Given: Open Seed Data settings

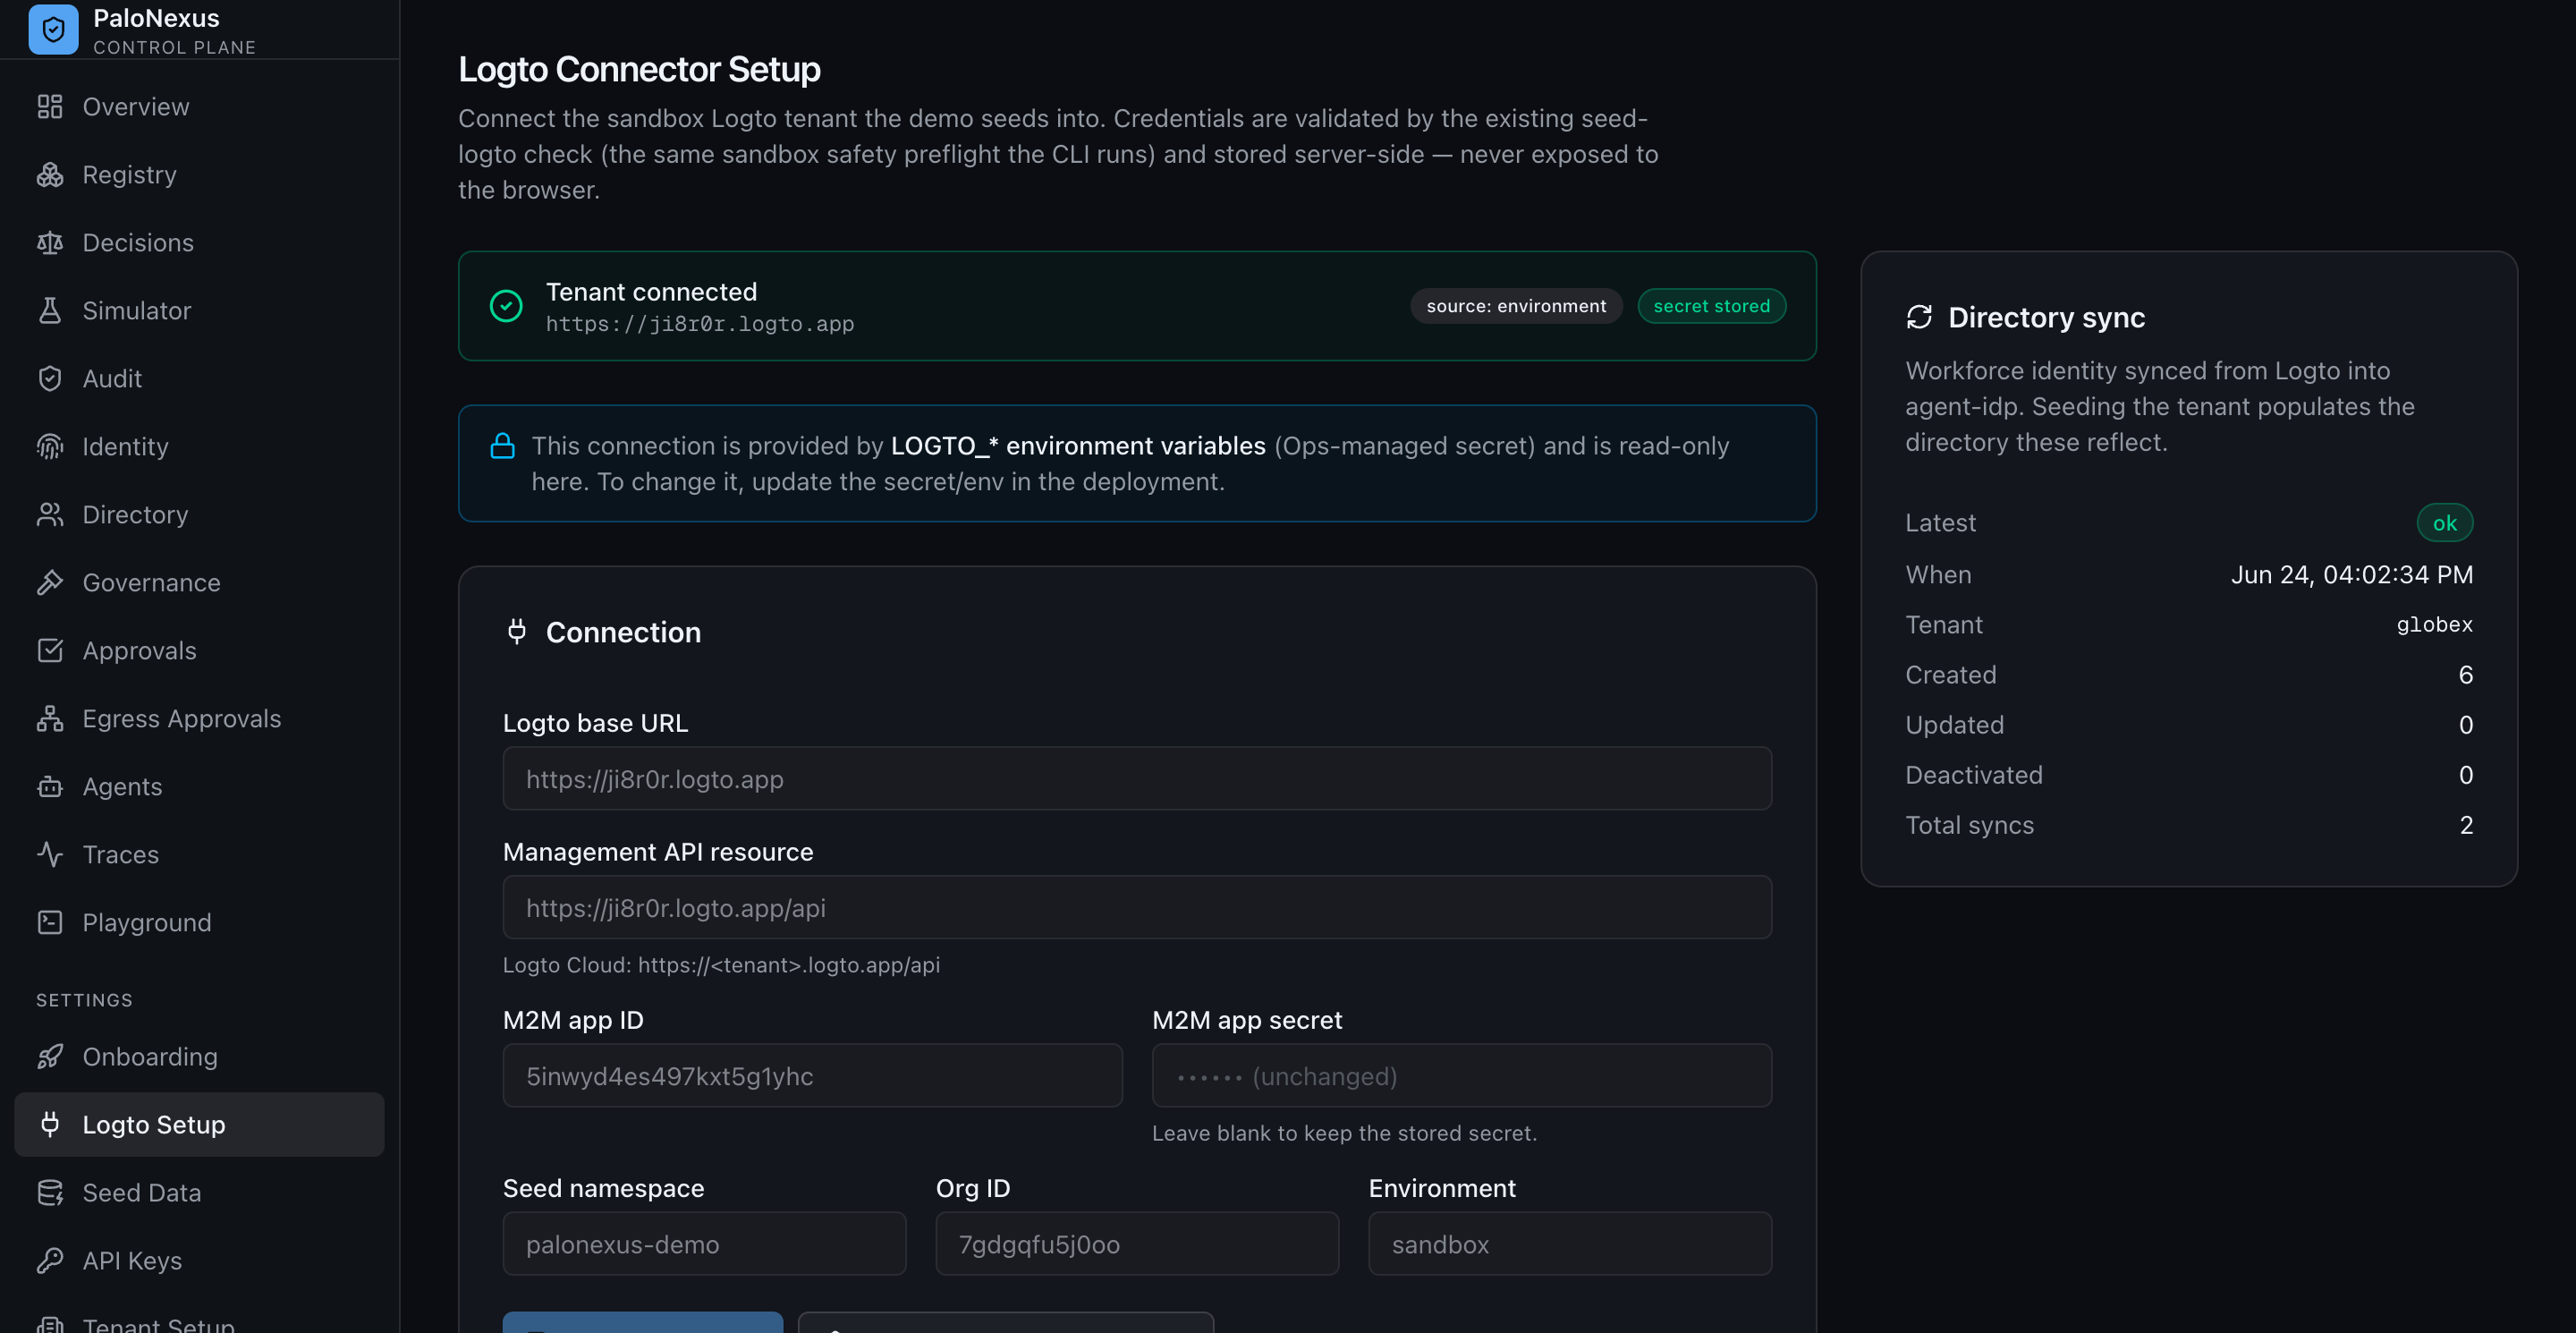Looking at the screenshot, I should click(199, 1193).
